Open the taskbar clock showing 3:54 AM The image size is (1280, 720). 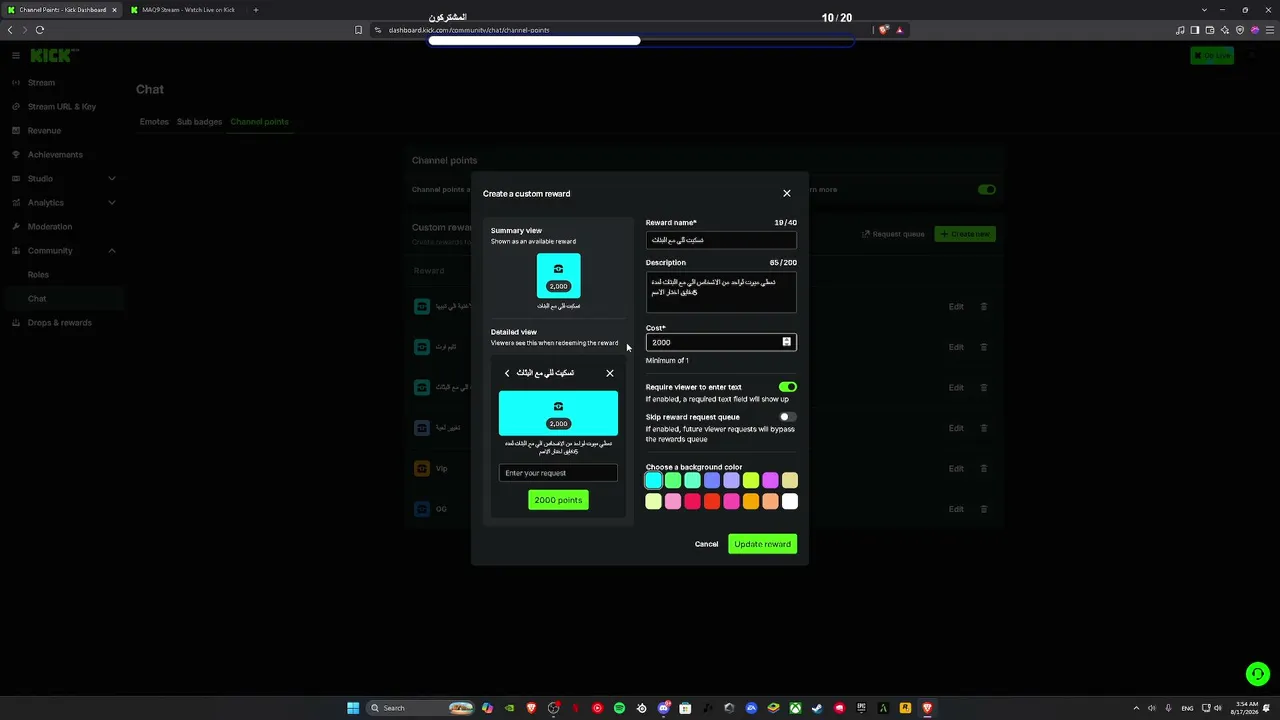coord(1246,708)
